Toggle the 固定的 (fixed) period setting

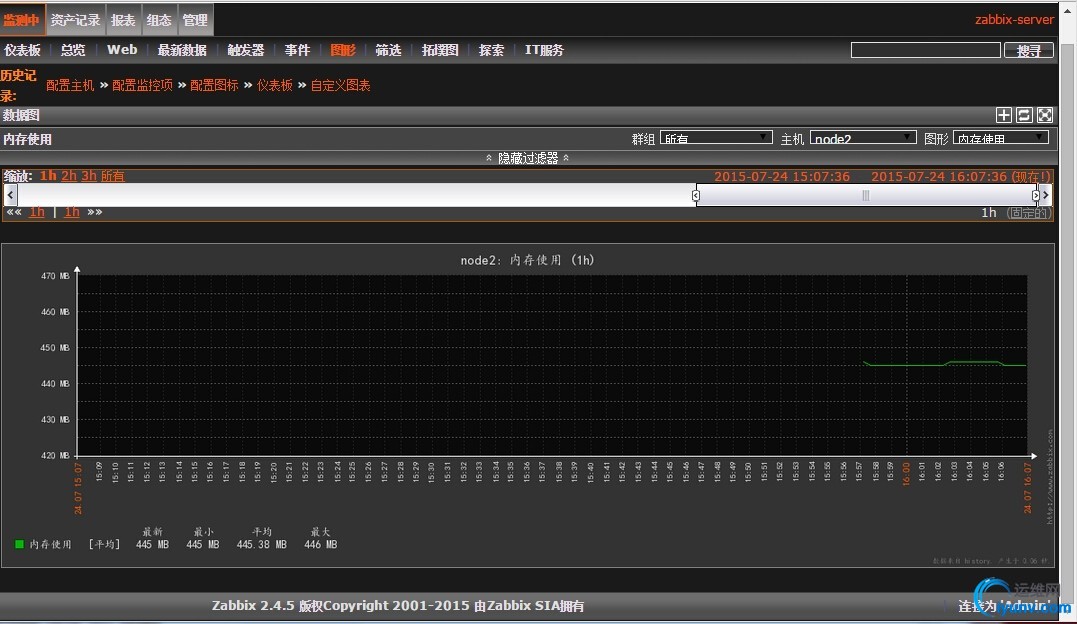[1029, 213]
